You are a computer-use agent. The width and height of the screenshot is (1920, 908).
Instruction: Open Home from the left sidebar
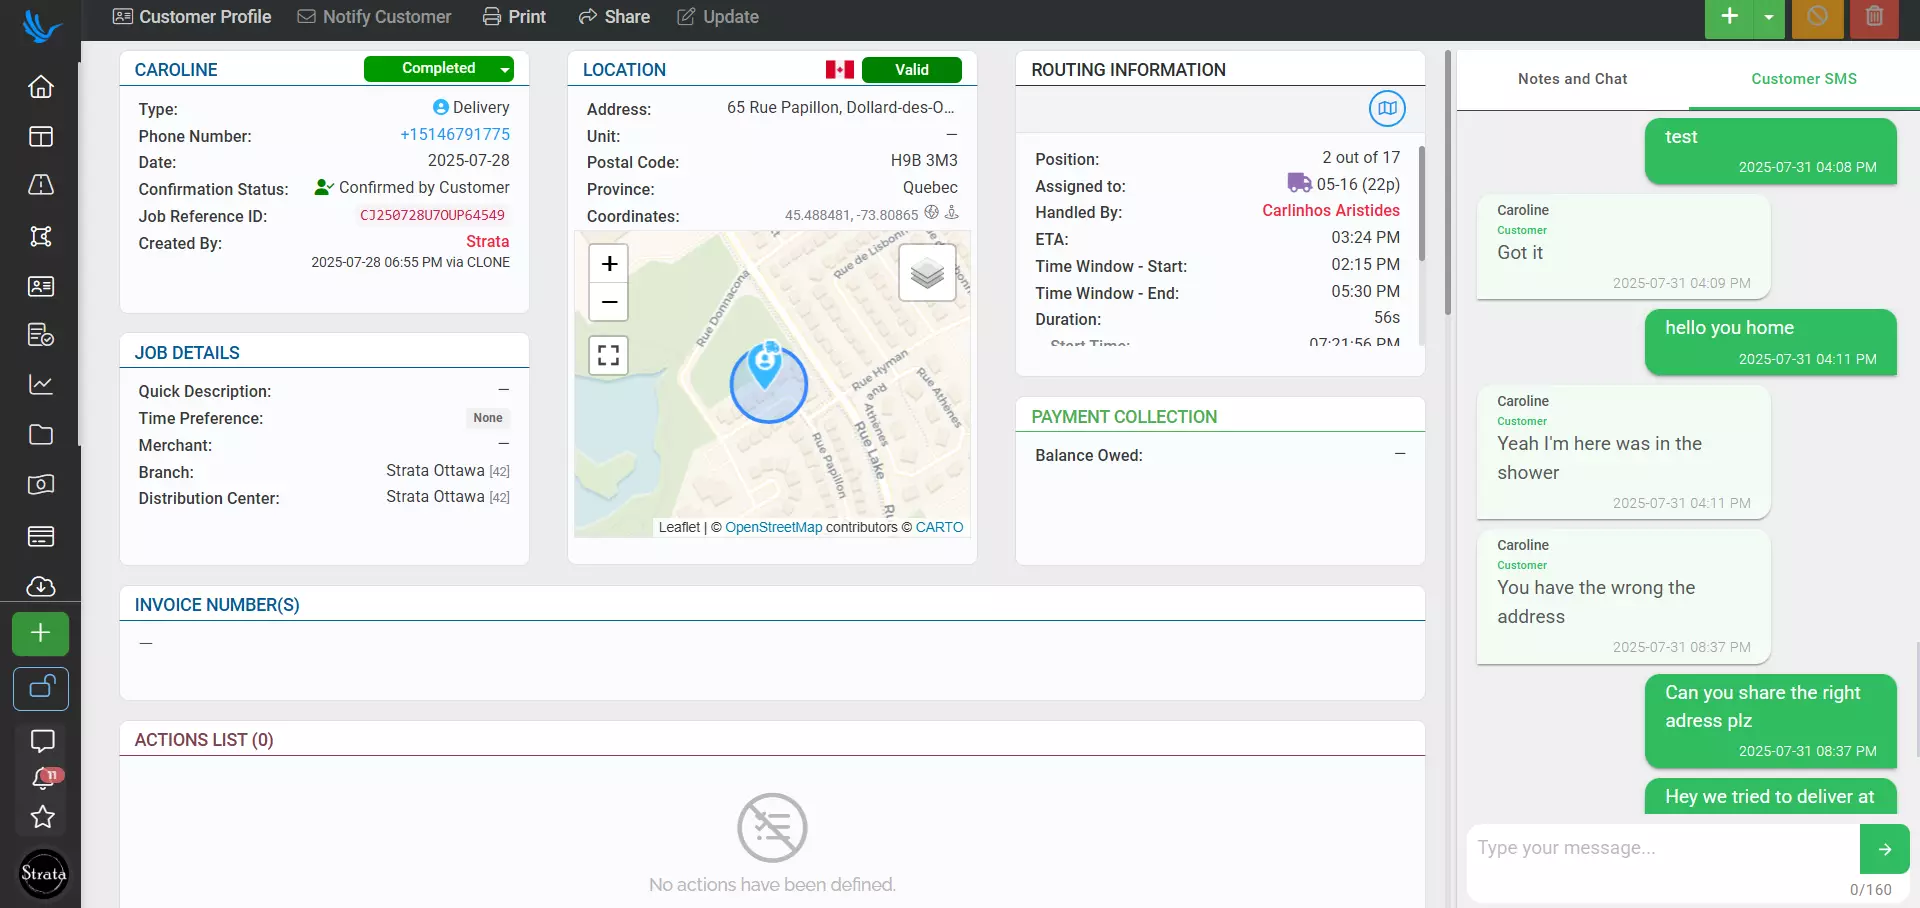(x=40, y=87)
